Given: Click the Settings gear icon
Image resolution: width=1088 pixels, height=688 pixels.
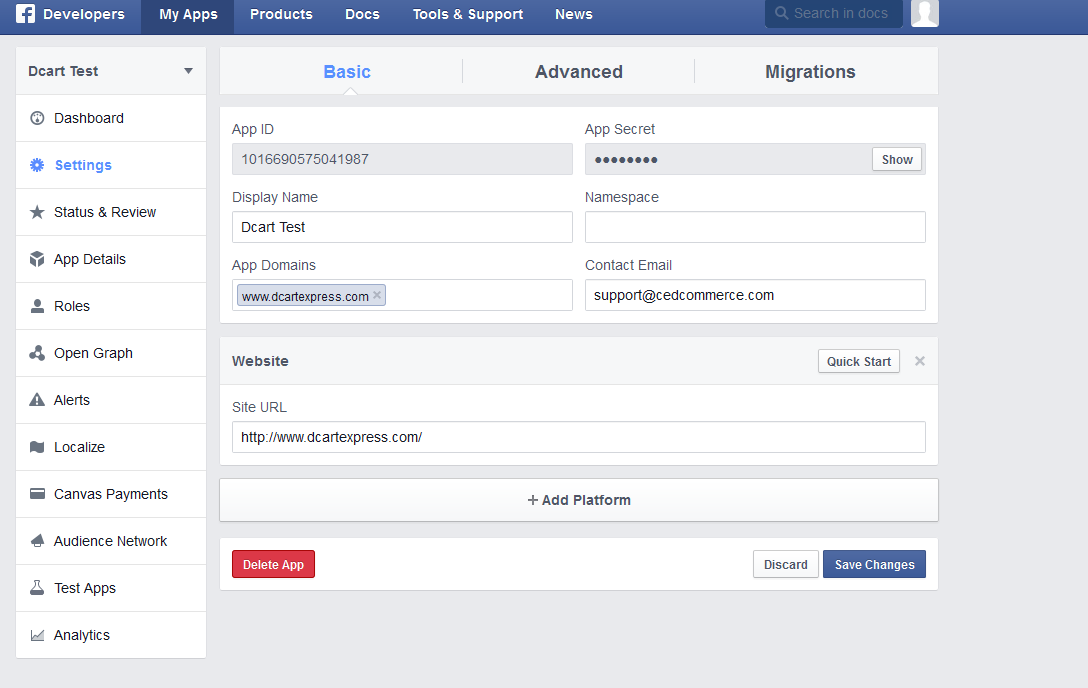Looking at the screenshot, I should pyautogui.click(x=37, y=165).
